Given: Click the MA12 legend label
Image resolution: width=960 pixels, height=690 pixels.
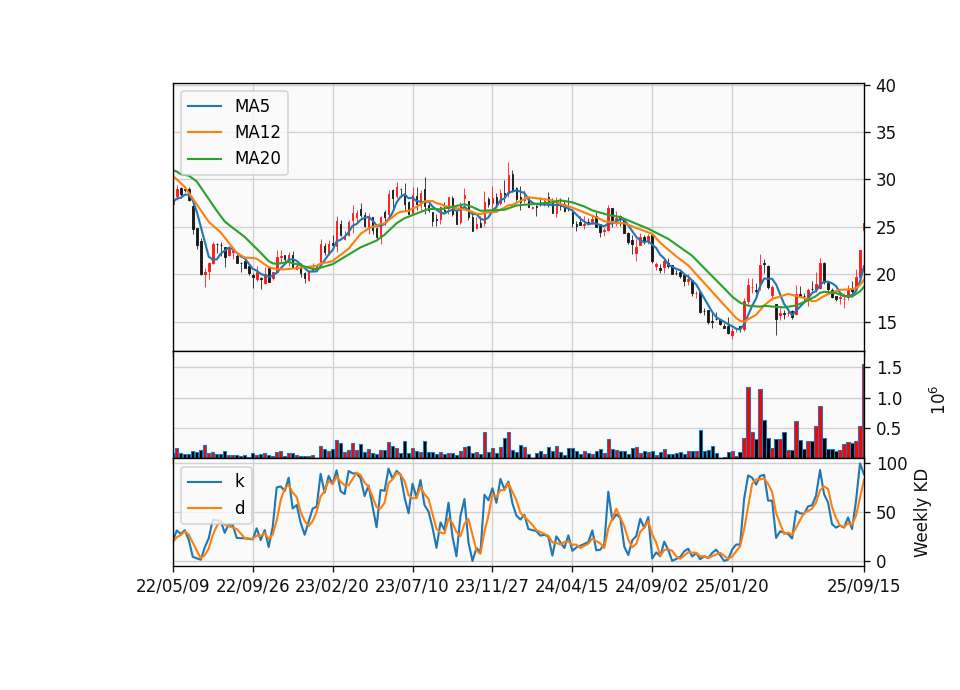Looking at the screenshot, I should 257,132.
